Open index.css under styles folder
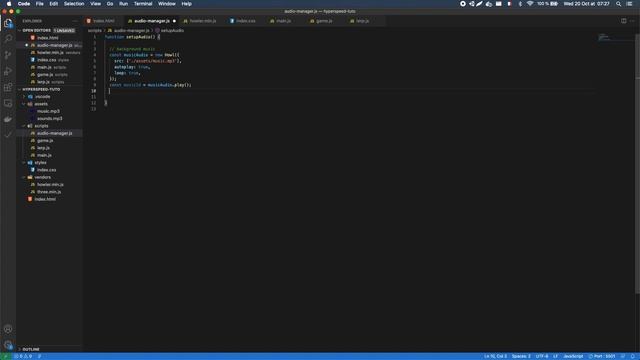 [47, 170]
